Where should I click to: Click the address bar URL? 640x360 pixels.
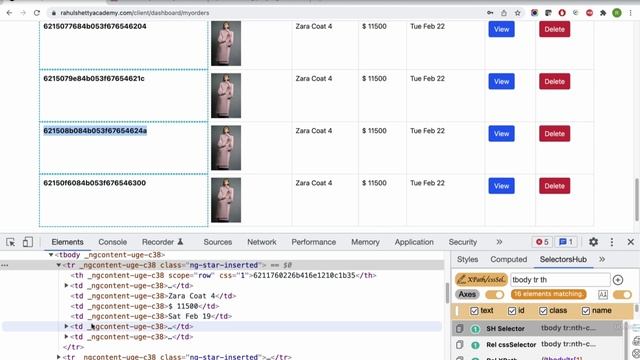[x=135, y=13]
